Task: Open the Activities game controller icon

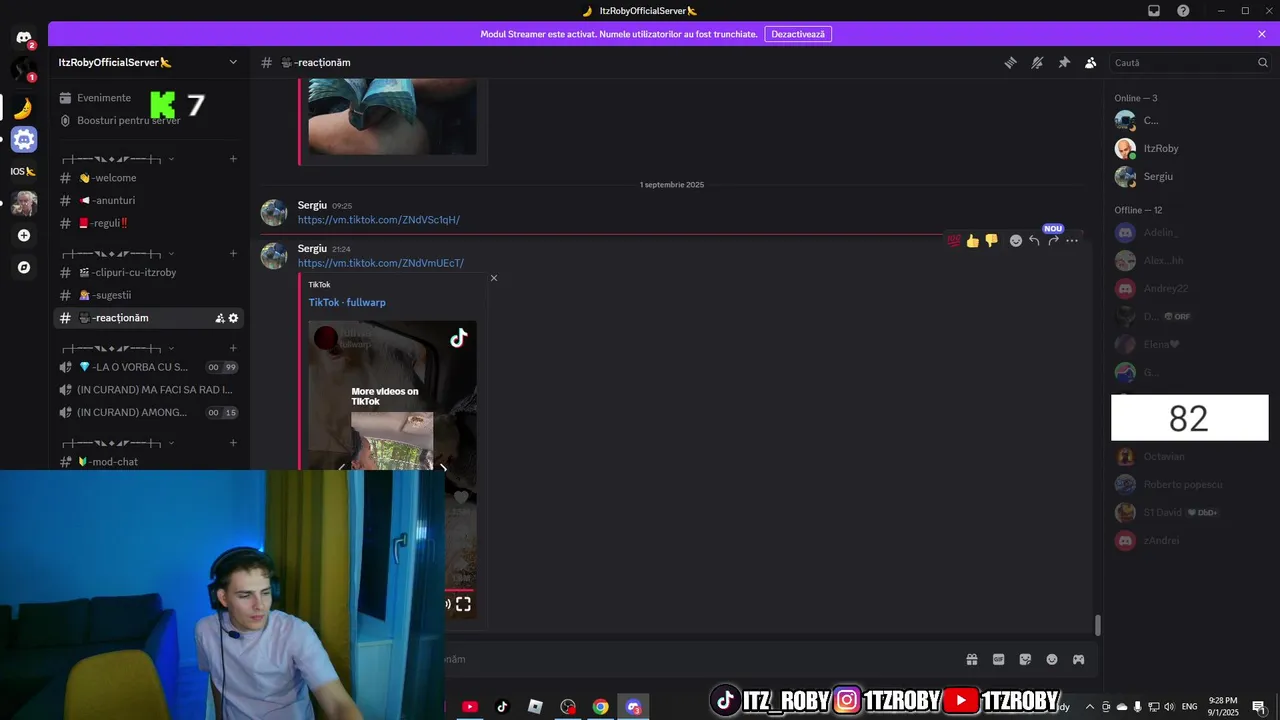Action: click(1079, 659)
